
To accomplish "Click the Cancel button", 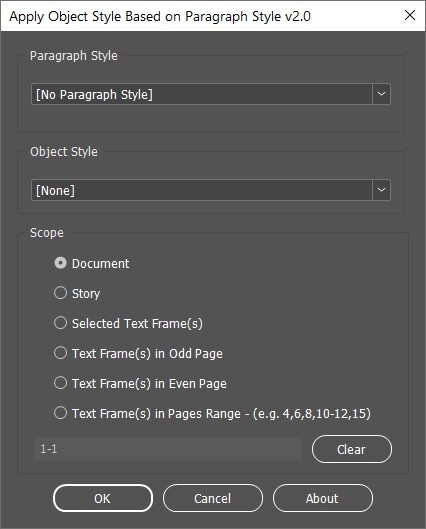I will 212,498.
